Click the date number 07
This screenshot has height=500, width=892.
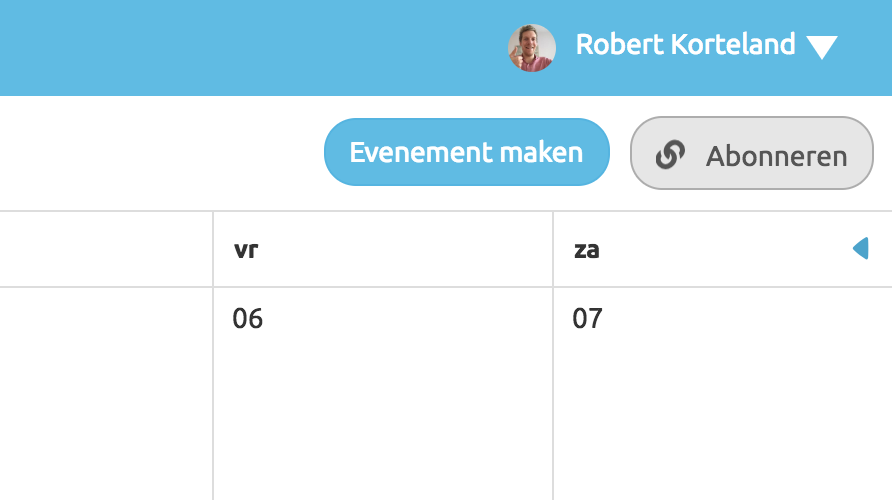[587, 319]
